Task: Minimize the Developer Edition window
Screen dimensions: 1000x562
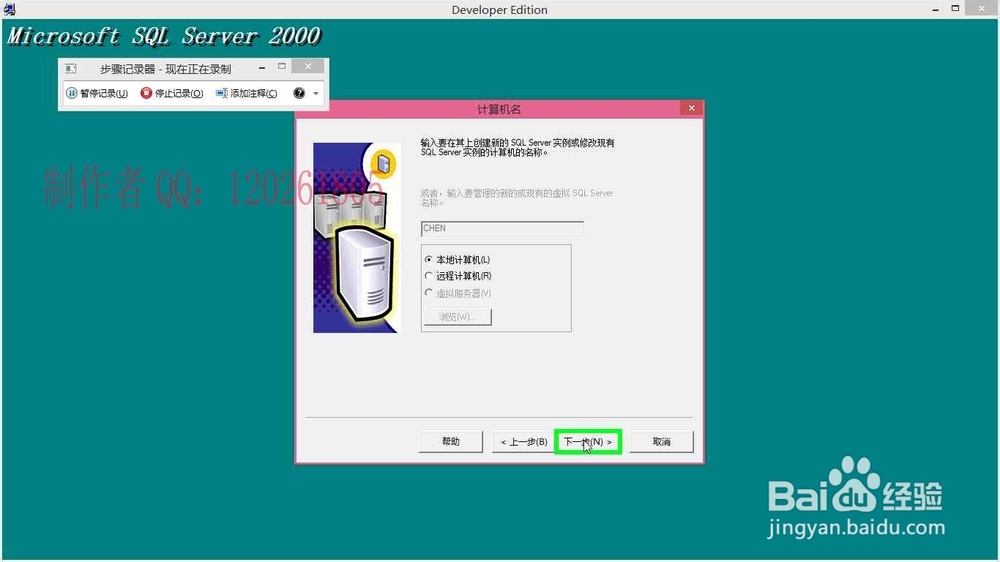Action: click(x=935, y=9)
